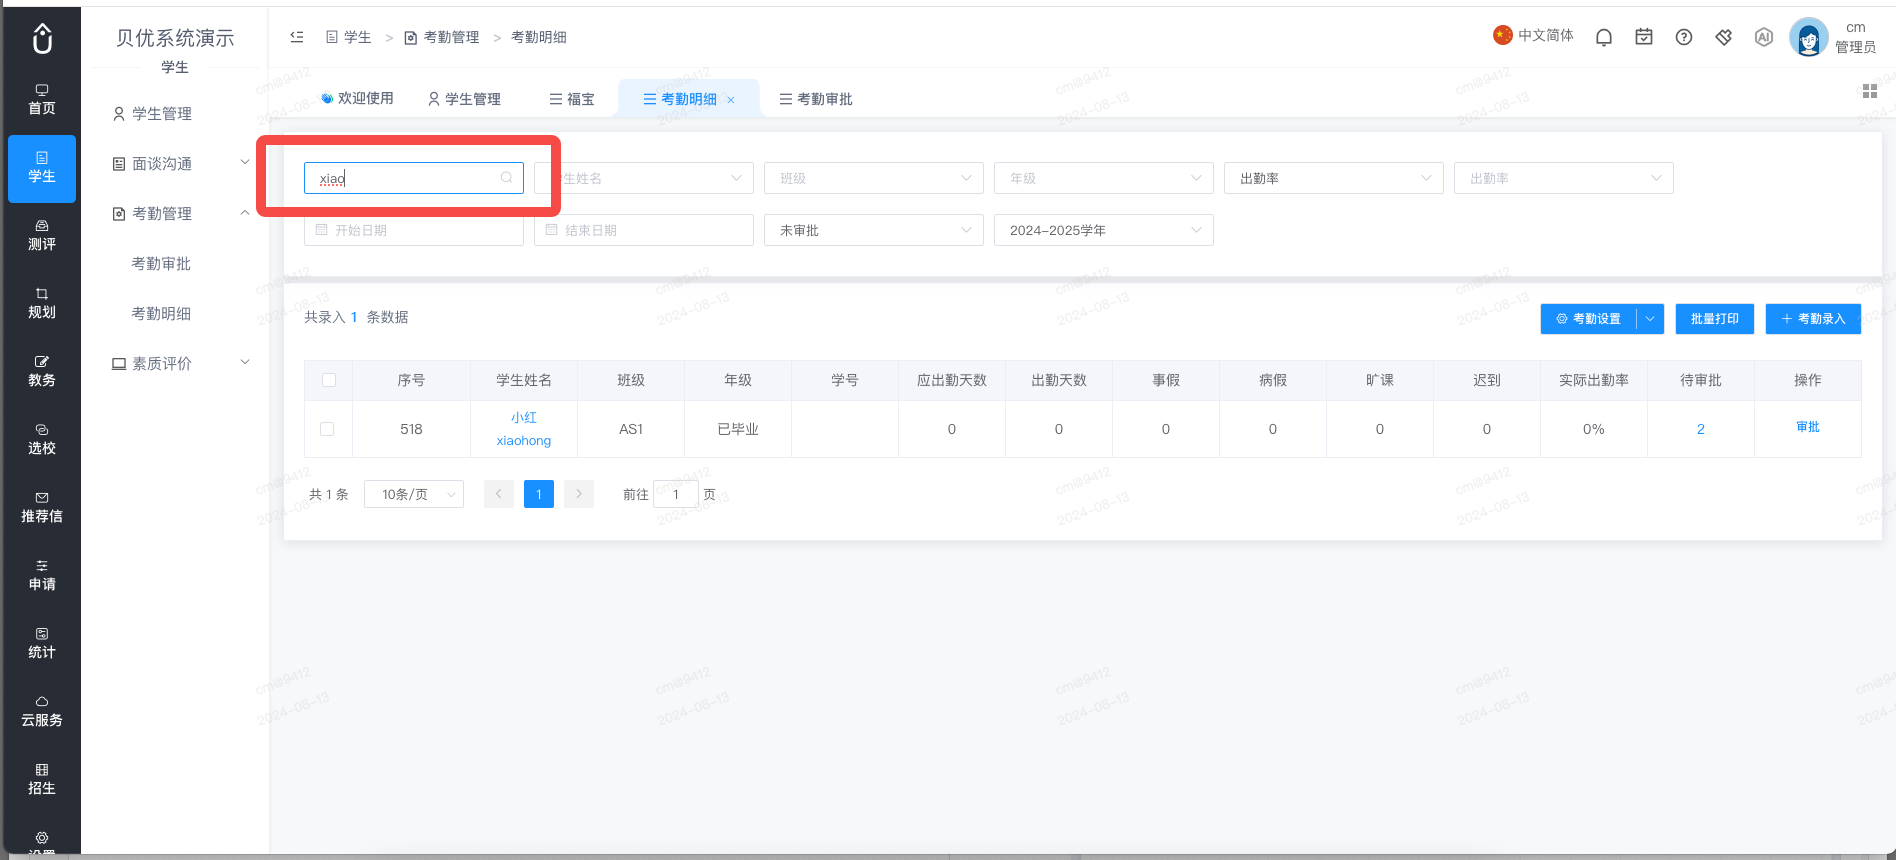Screen dimensions: 1896x860
Task: Switch to the 考勤审批 tab
Action: [x=816, y=99]
